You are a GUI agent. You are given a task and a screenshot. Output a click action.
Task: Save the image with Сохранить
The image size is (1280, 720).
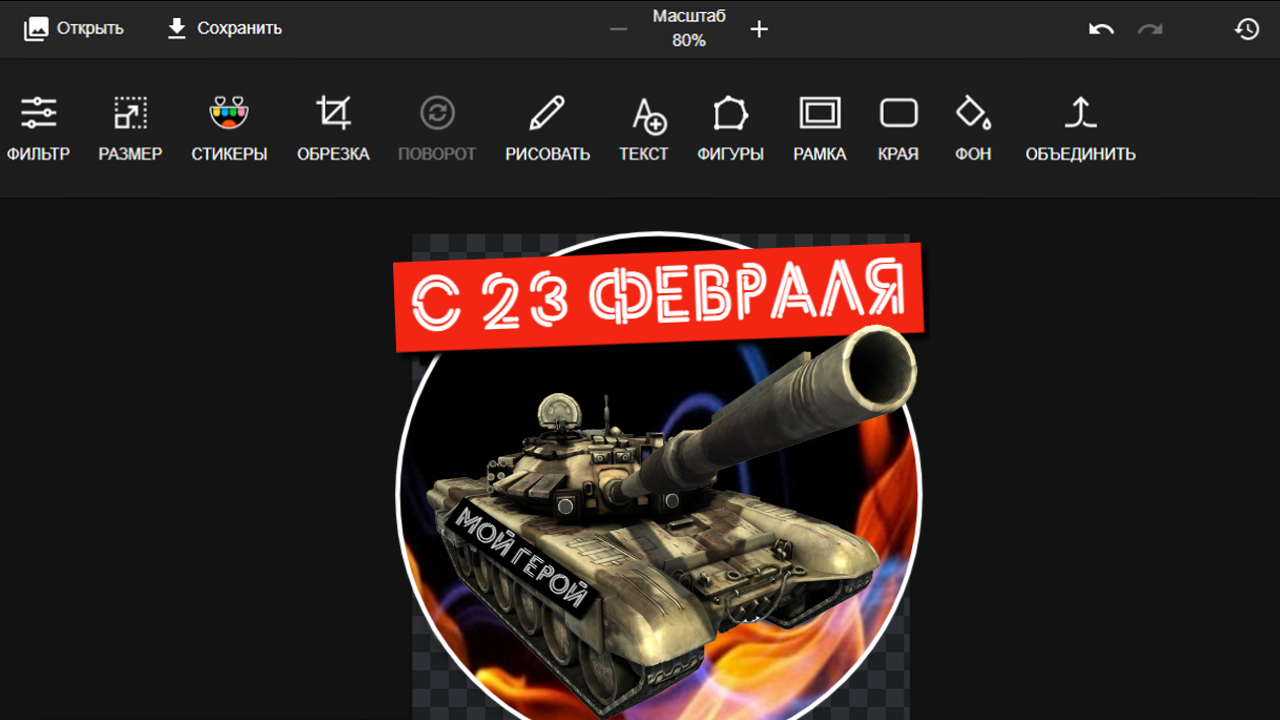pos(222,28)
